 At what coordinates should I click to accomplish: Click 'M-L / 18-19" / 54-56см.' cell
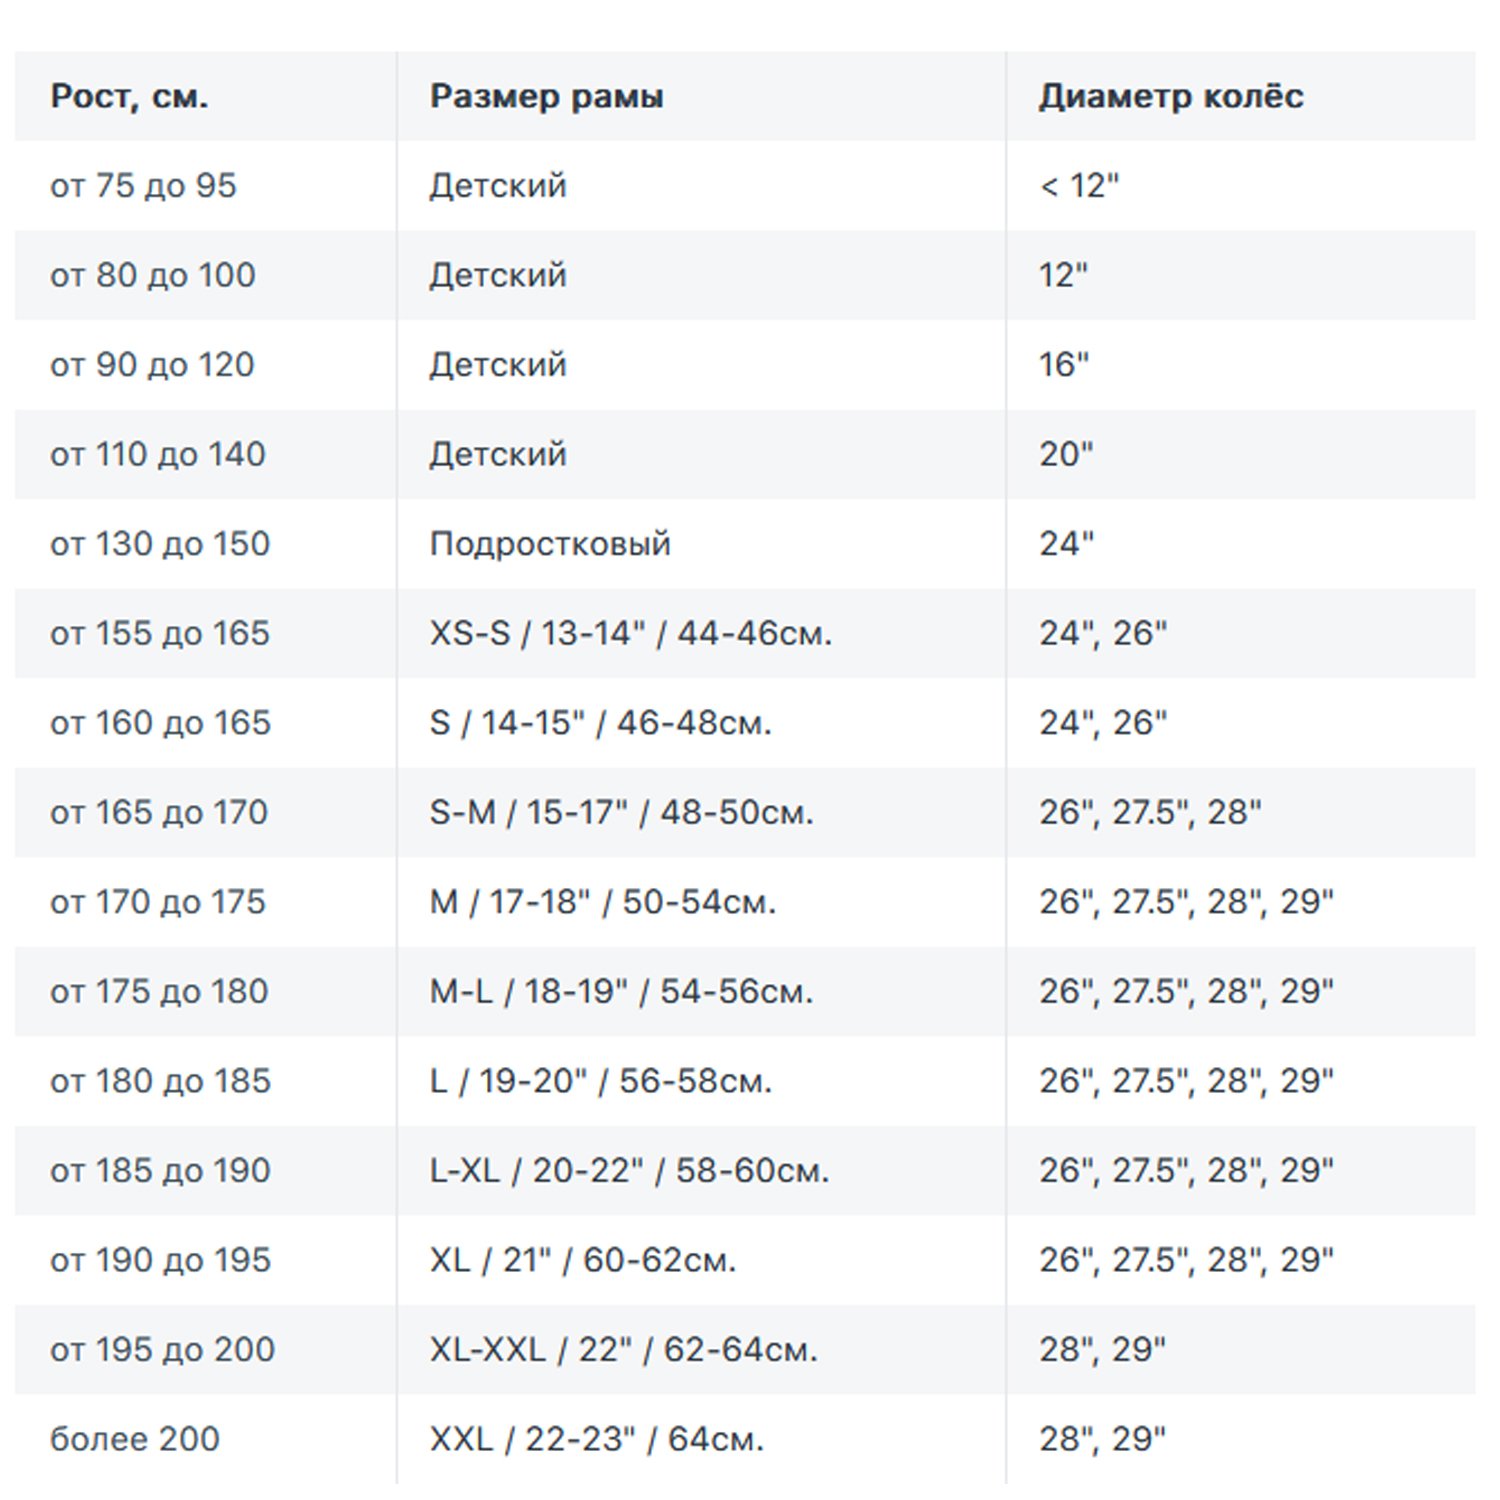pos(701,991)
